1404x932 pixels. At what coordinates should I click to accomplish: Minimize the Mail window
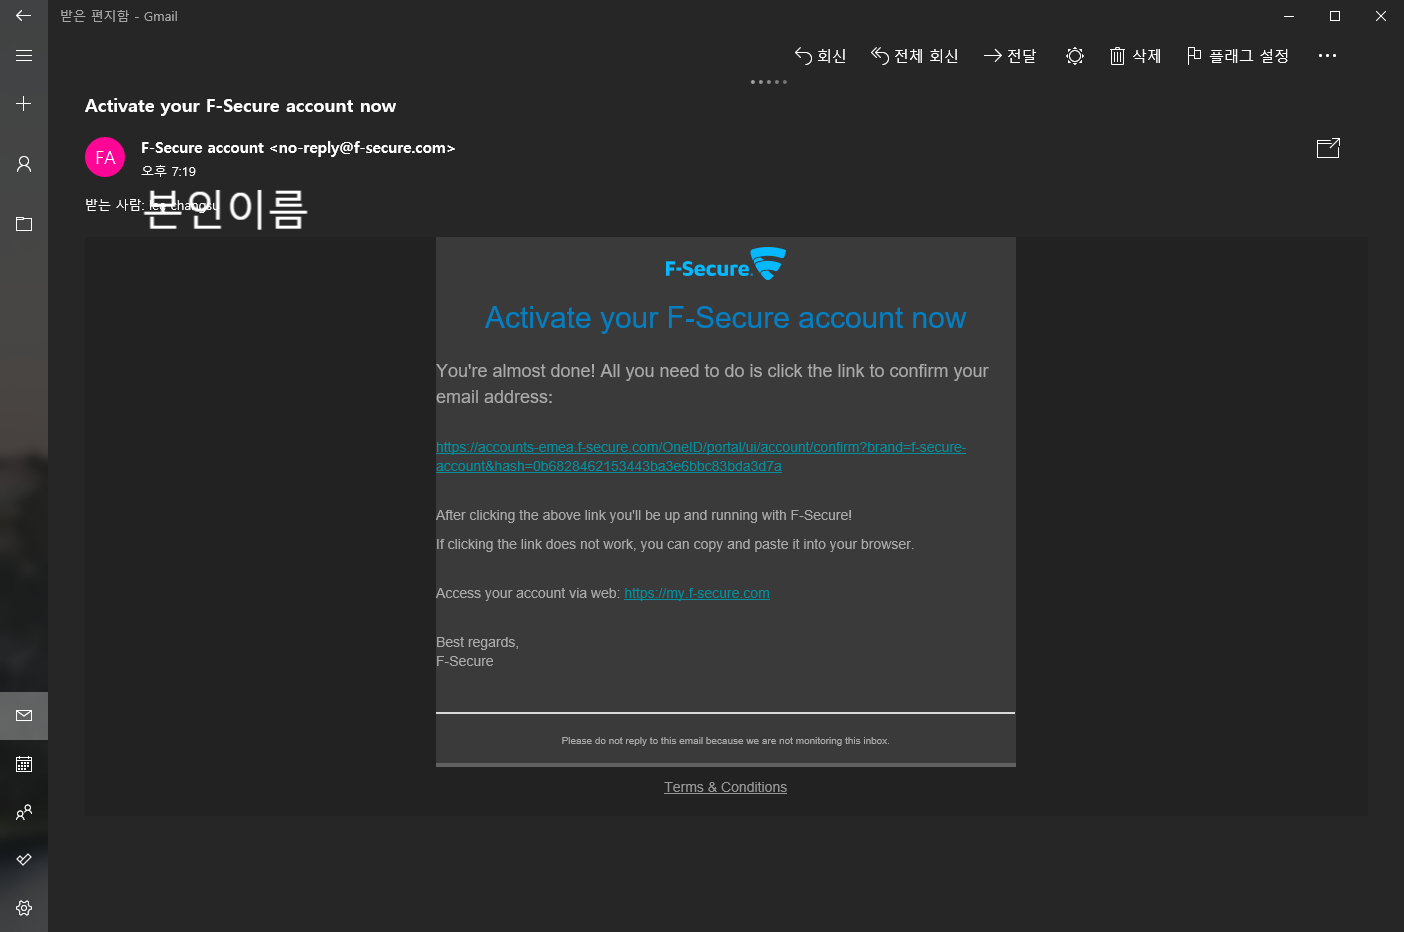1289,16
